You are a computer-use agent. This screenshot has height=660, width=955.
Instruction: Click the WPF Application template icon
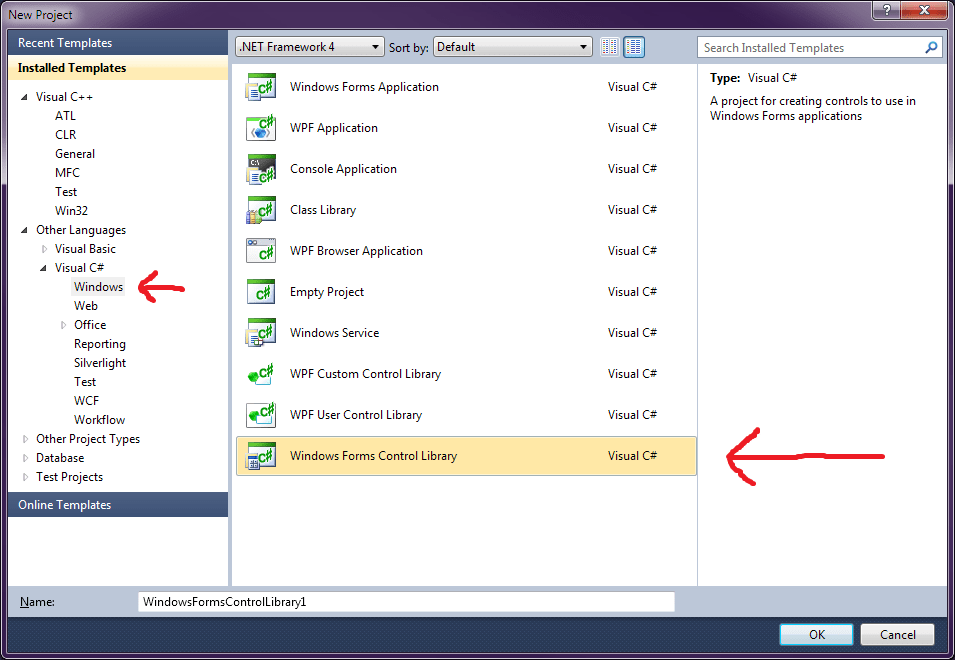pos(261,128)
